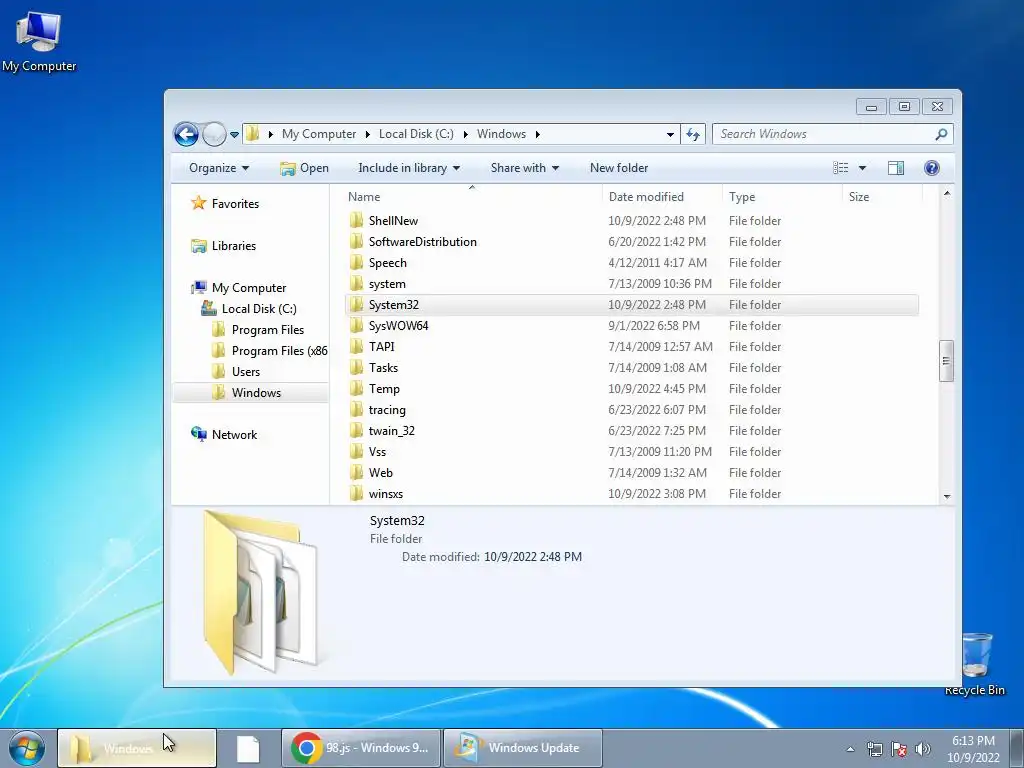Click the Refresh button beside address bar
This screenshot has width=1024, height=768.
tap(693, 135)
